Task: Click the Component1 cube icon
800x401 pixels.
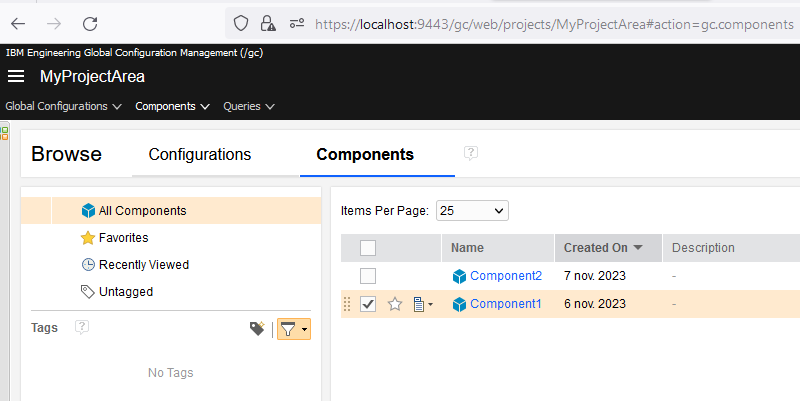Action: 459,305
